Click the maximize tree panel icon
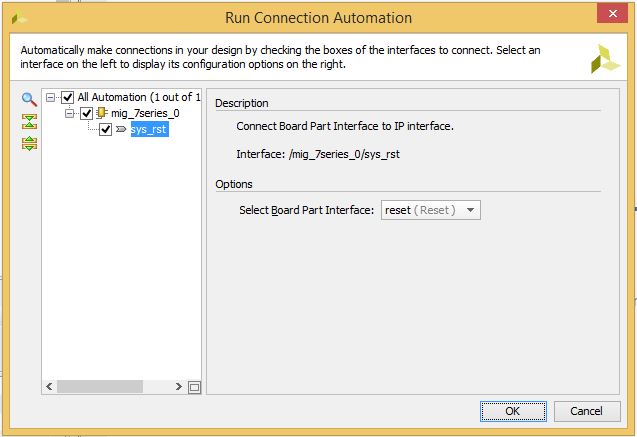Viewport: 637px width, 437px height. pos(195,387)
